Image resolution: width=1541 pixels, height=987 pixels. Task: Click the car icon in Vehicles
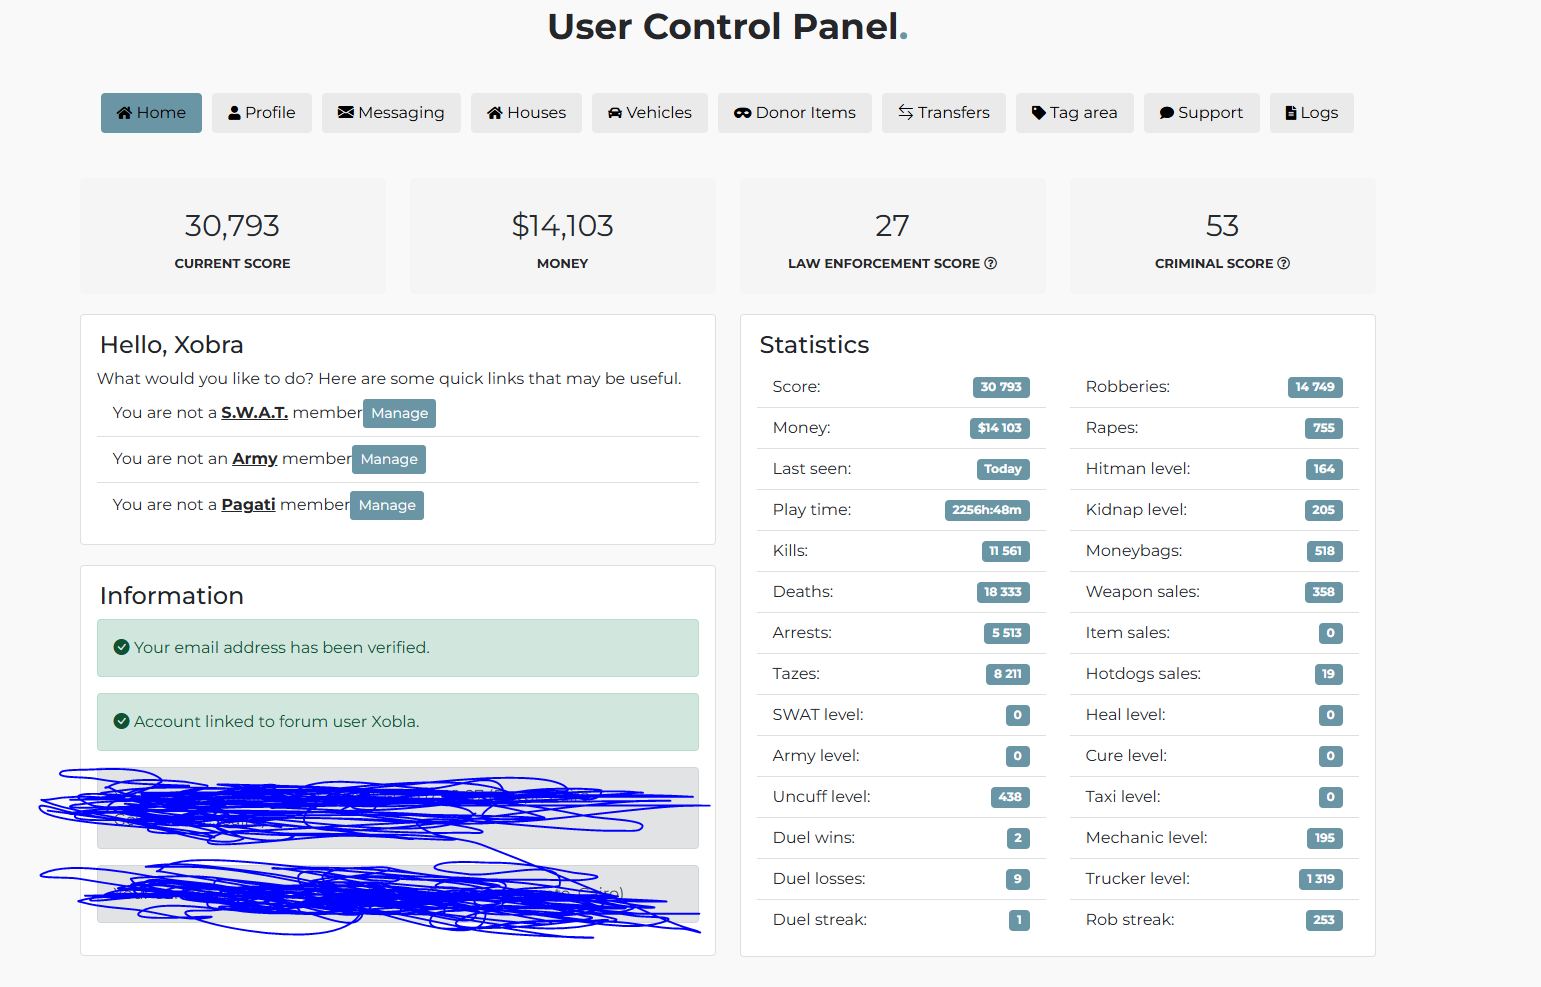615,113
